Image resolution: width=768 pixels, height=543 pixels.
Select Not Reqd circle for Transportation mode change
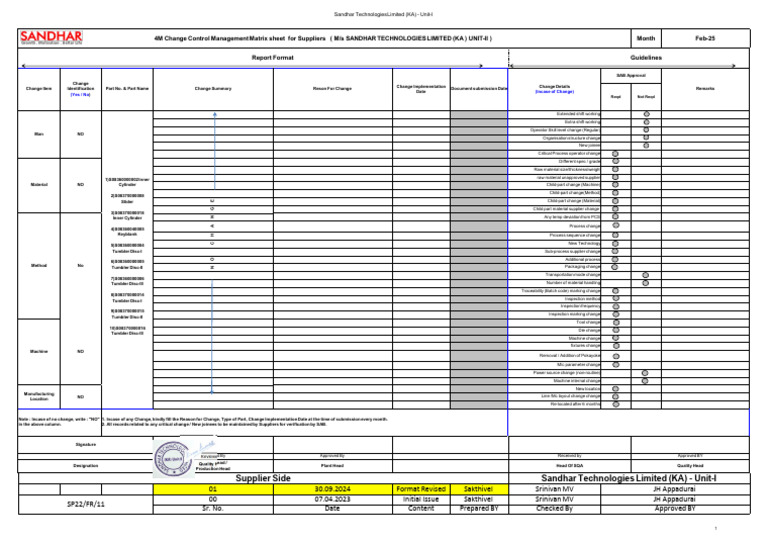646,275
